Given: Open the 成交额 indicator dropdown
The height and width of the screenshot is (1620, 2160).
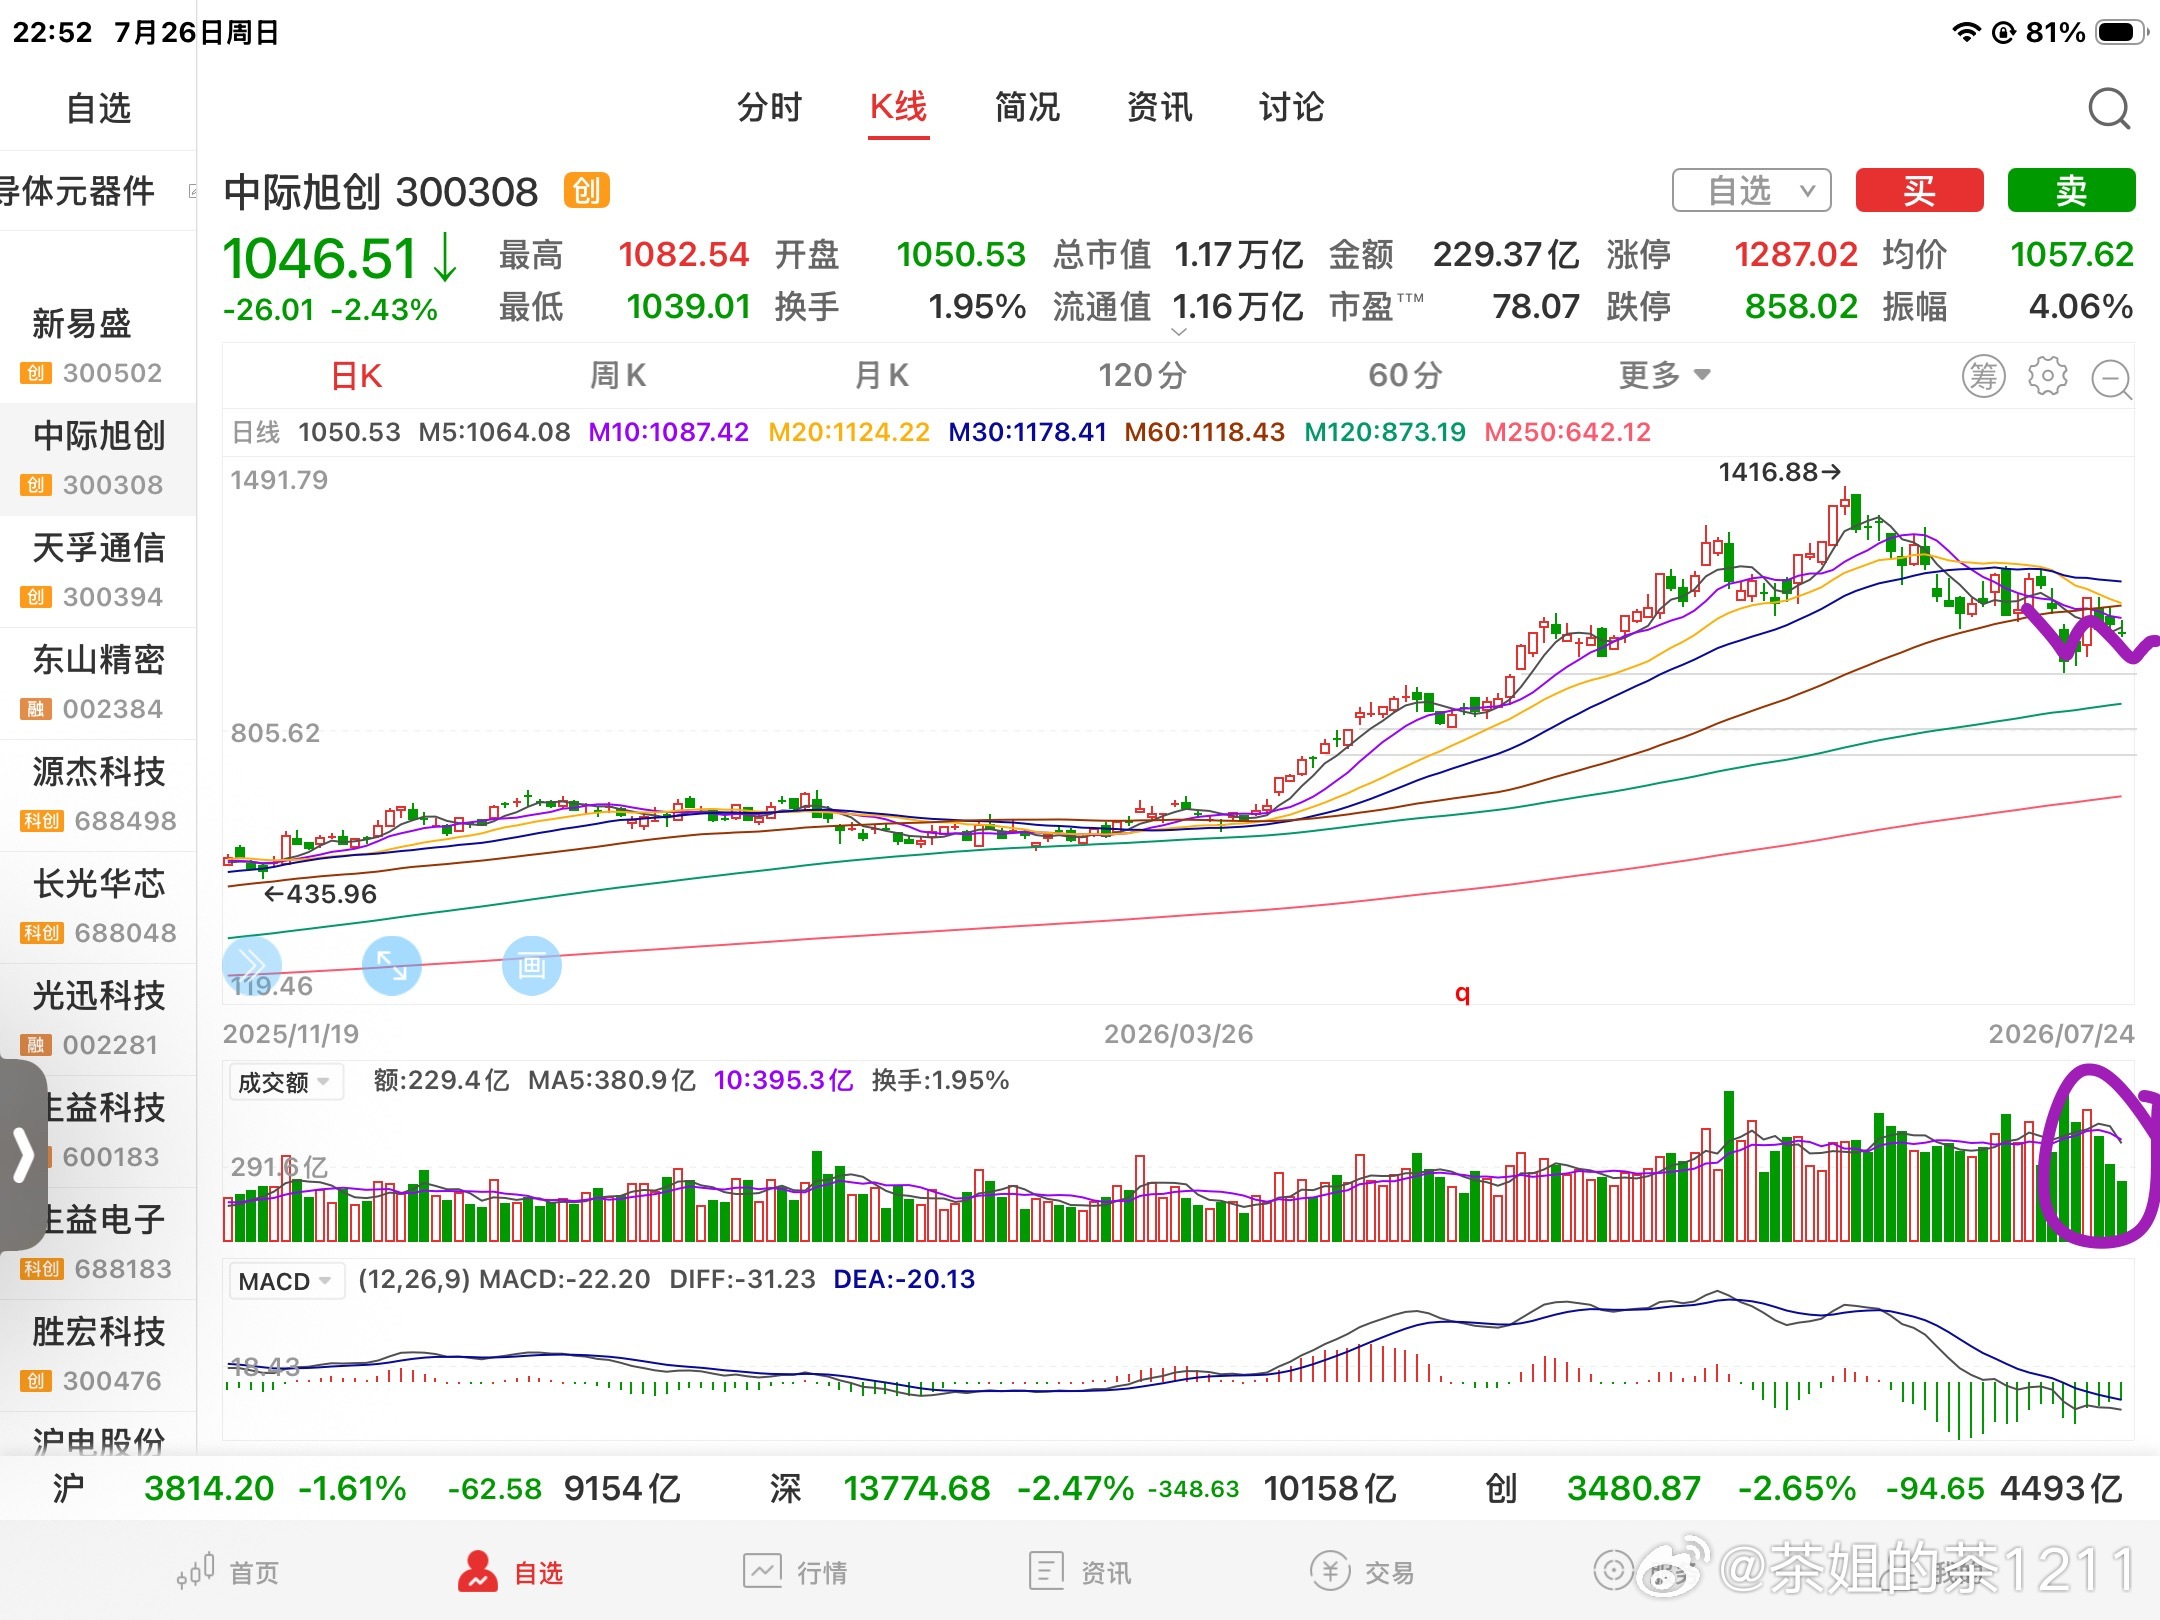Looking at the screenshot, I should 284,1082.
